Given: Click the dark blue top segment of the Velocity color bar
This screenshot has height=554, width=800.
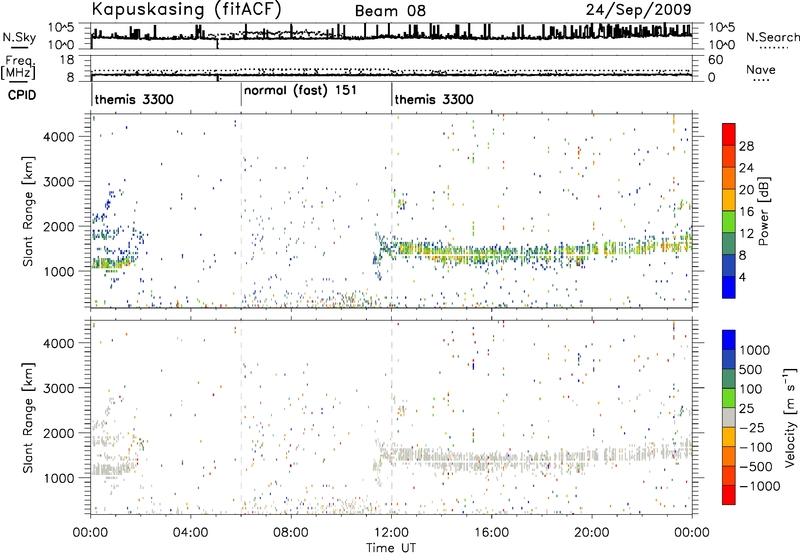Looking at the screenshot, I should (729, 340).
